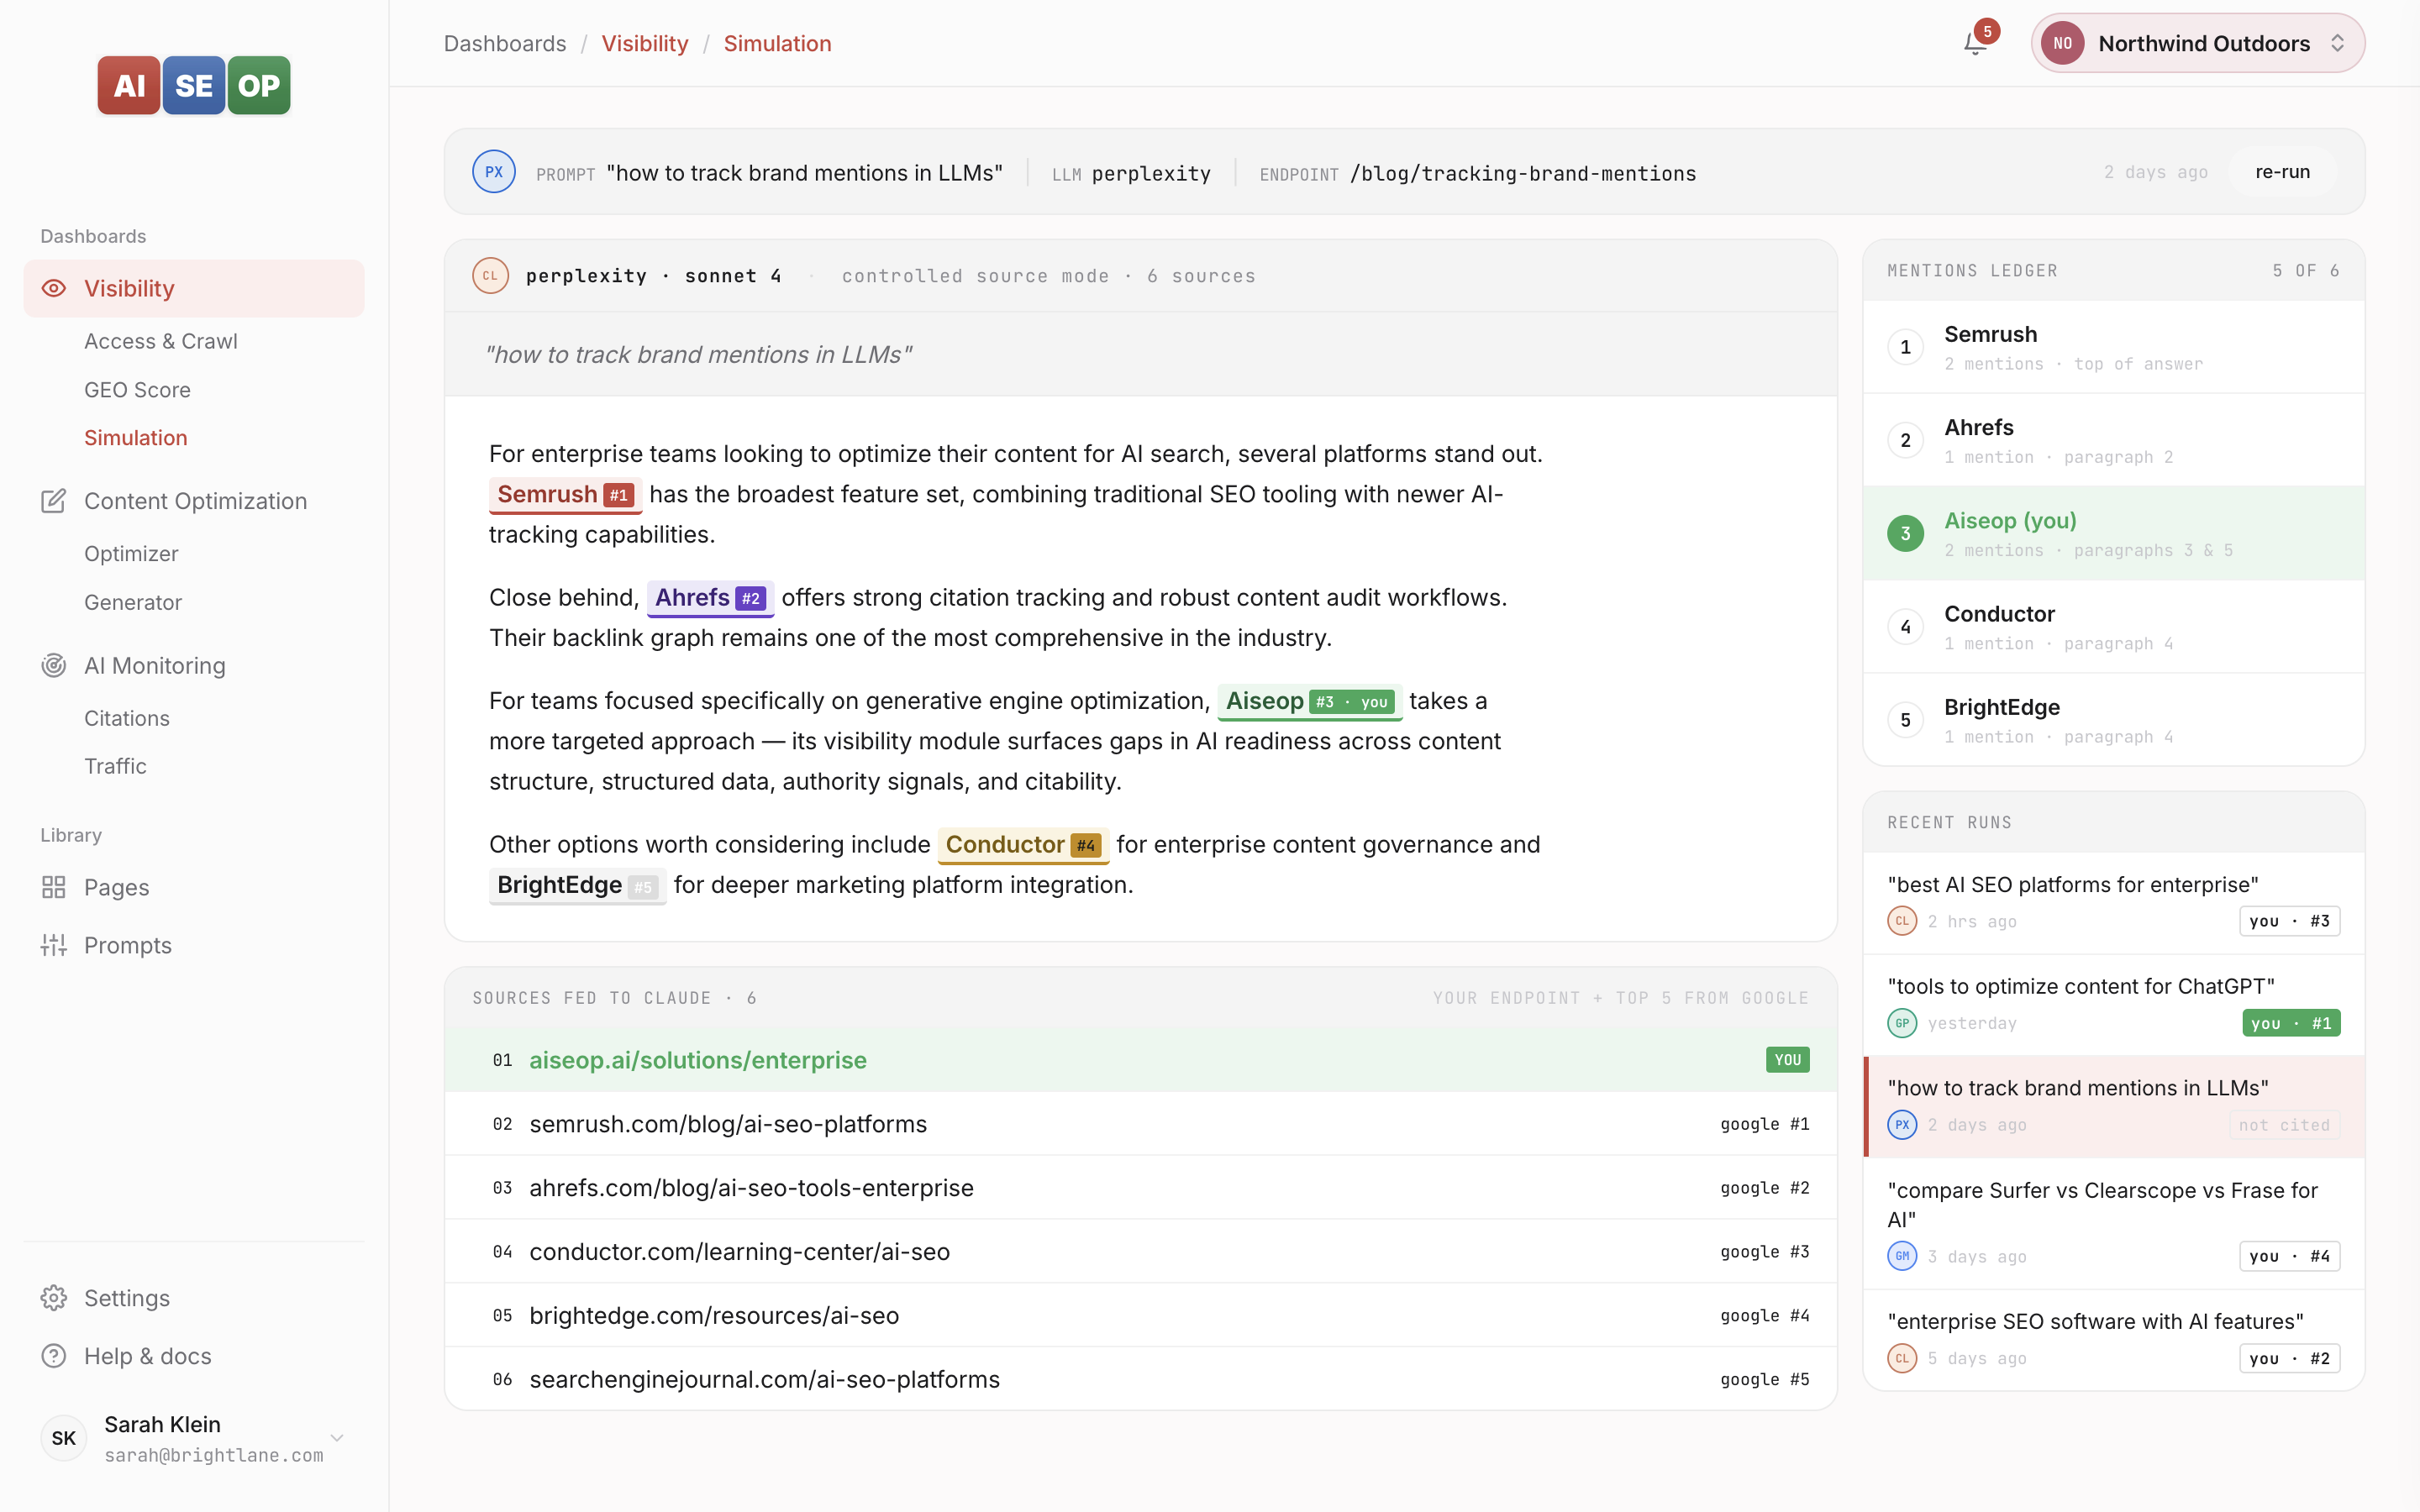This screenshot has width=2420, height=1512.
Task: Click the AI Monitoring target icon
Action: (54, 665)
